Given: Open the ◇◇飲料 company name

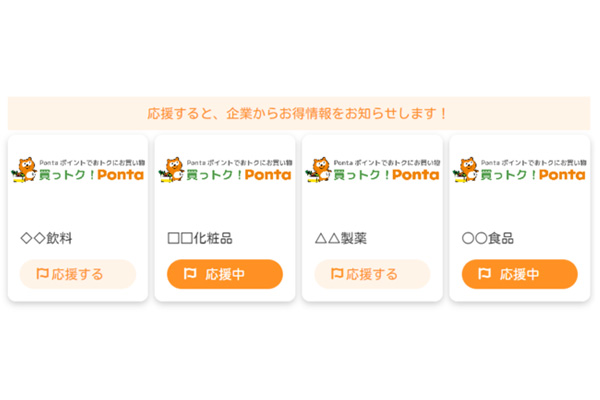Looking at the screenshot, I should (46, 238).
